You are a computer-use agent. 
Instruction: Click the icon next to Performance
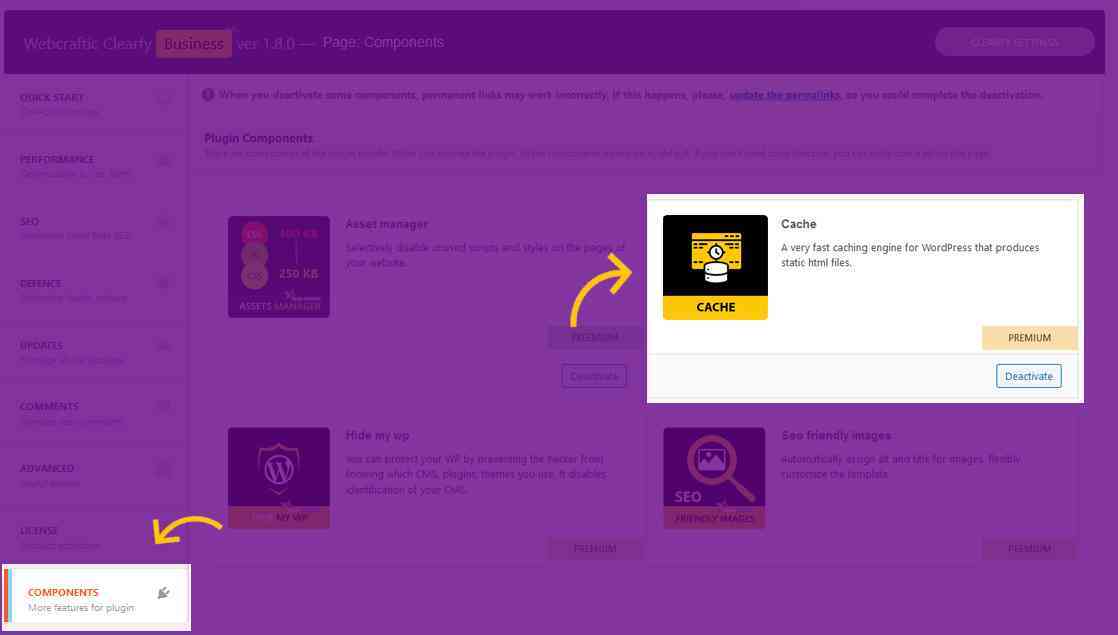(x=163, y=160)
